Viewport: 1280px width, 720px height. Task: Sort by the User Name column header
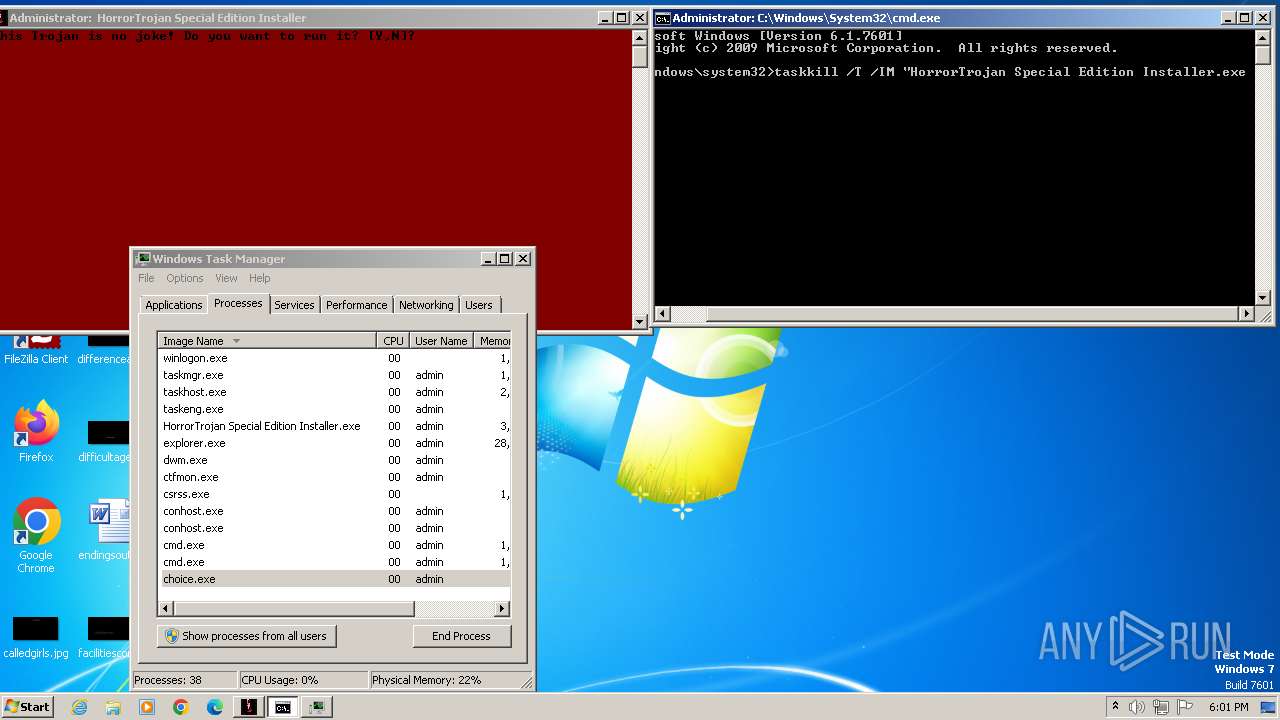[x=441, y=341]
